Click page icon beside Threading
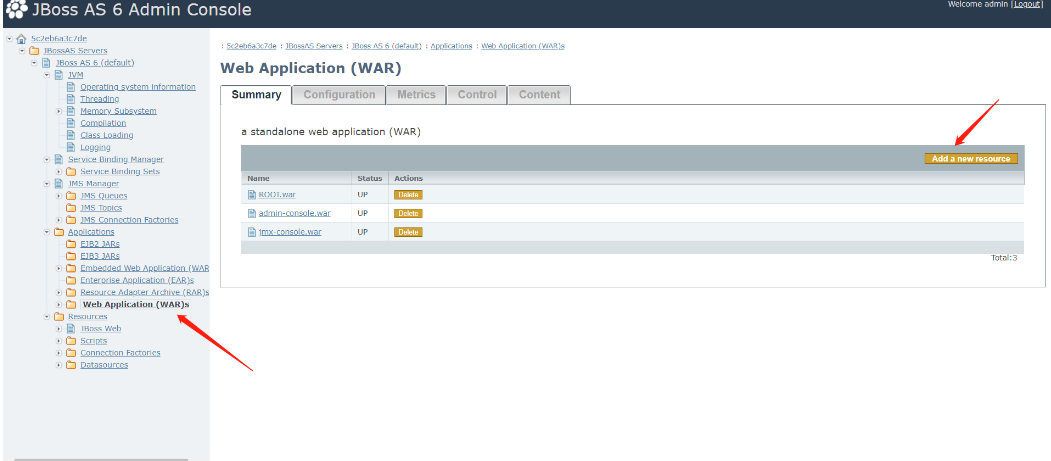 [x=70, y=99]
